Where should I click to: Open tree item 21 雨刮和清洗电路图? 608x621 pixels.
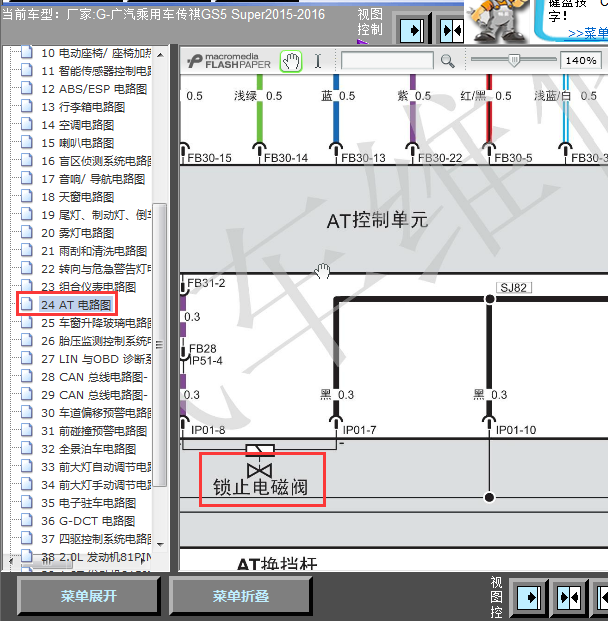(x=94, y=251)
